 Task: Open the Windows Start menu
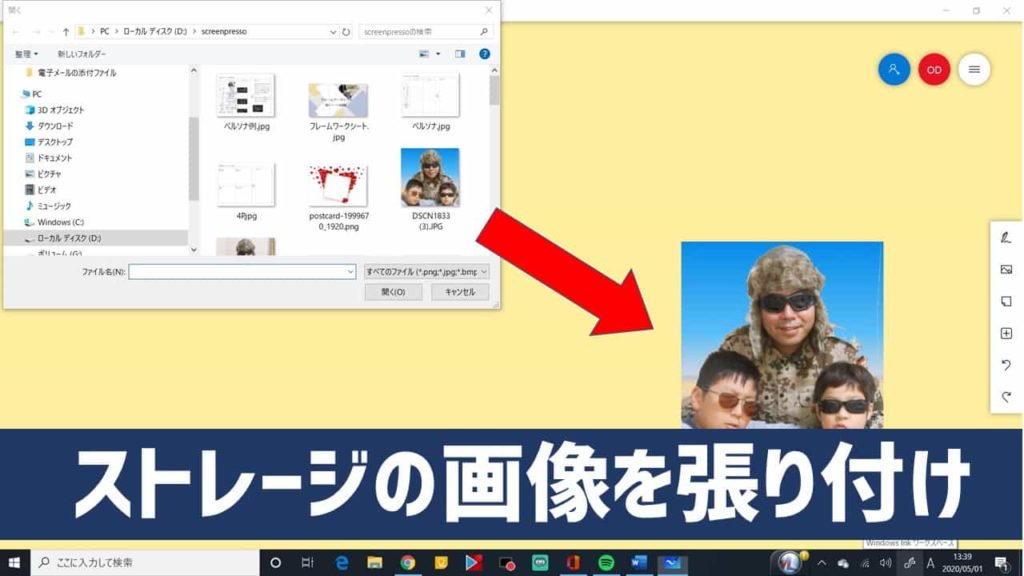tap(14, 562)
